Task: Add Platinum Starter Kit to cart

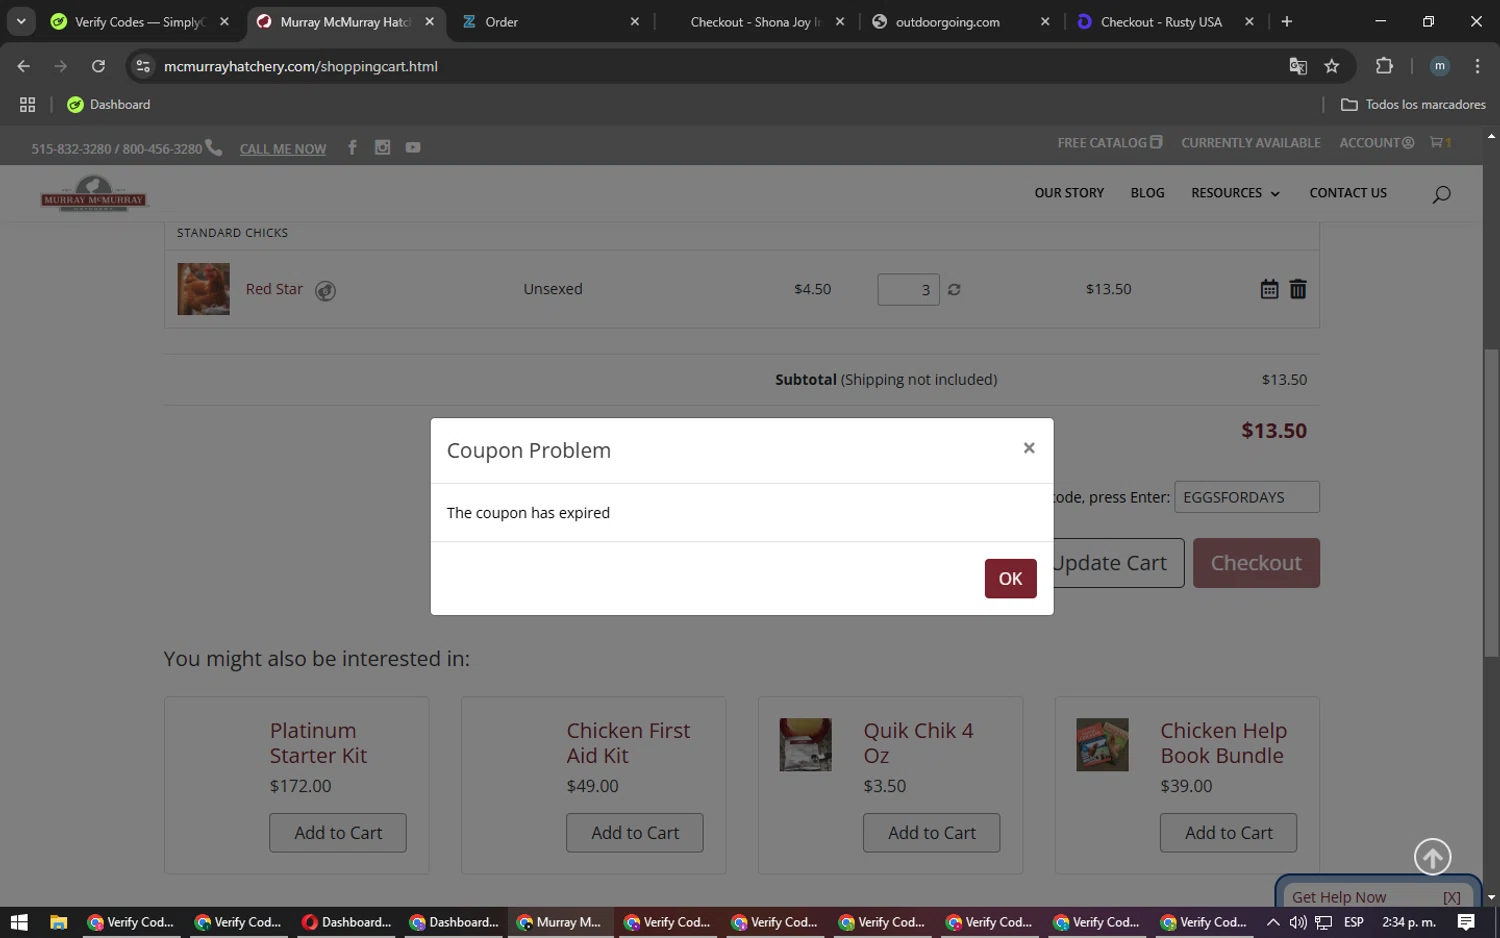Action: coord(338,833)
